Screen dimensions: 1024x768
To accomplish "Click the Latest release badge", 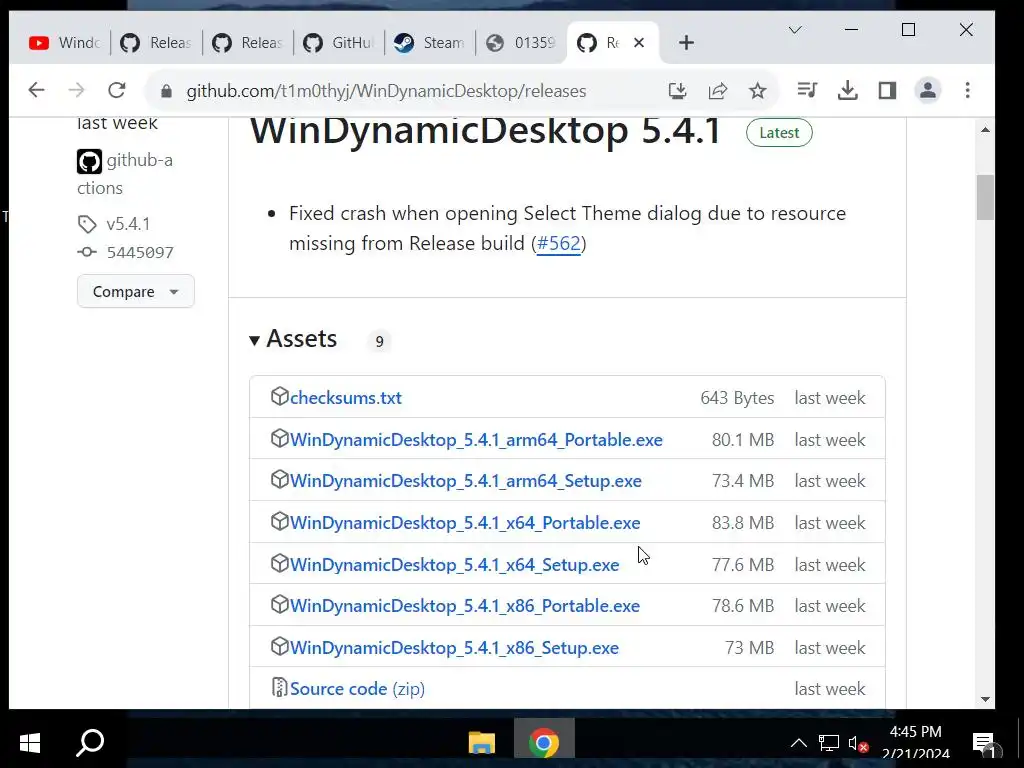I will (779, 133).
